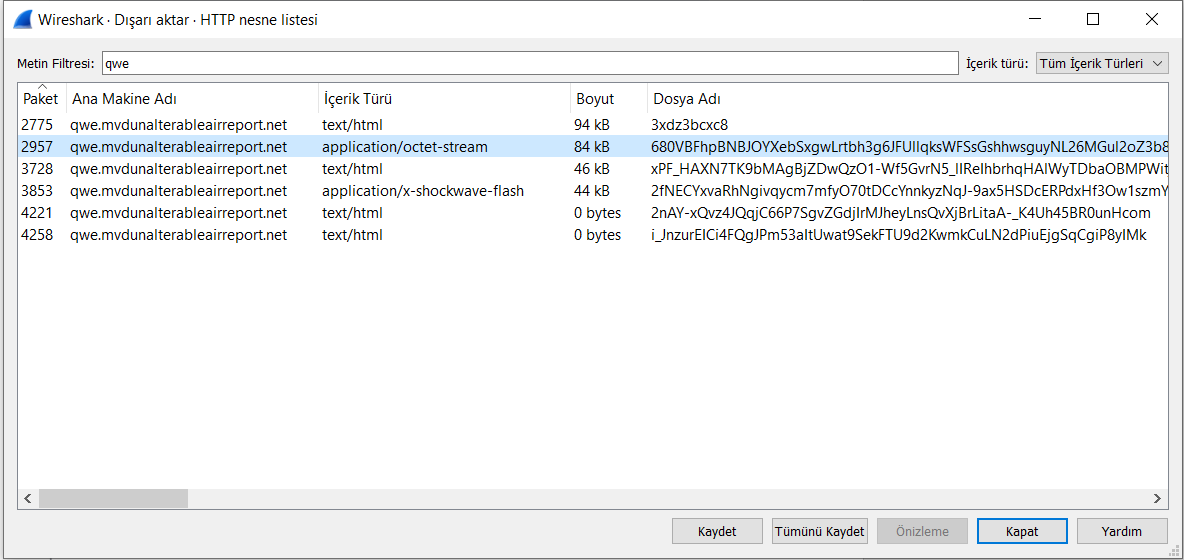The height and width of the screenshot is (560, 1184).
Task: Minimize the HTTP nesne listesi window
Action: click(1034, 20)
